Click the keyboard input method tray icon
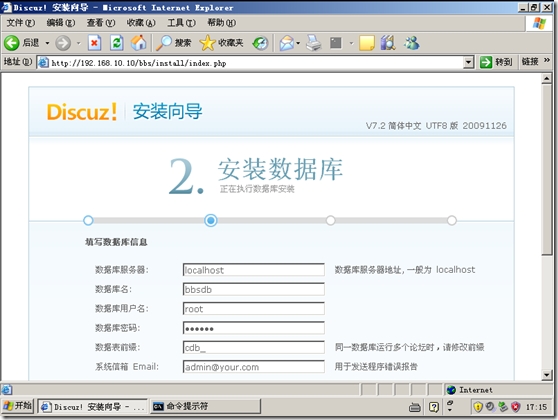558x420 pixels. click(x=415, y=407)
